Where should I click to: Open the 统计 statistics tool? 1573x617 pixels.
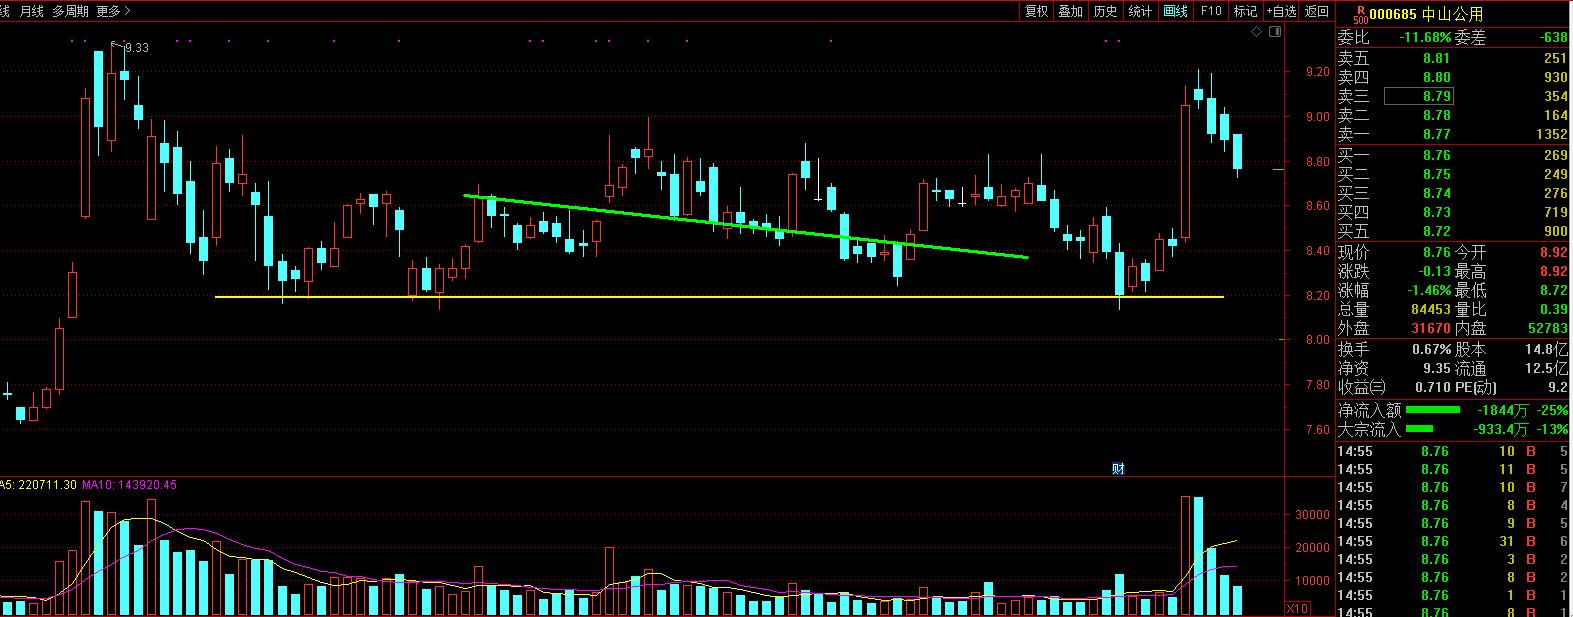(x=1141, y=11)
